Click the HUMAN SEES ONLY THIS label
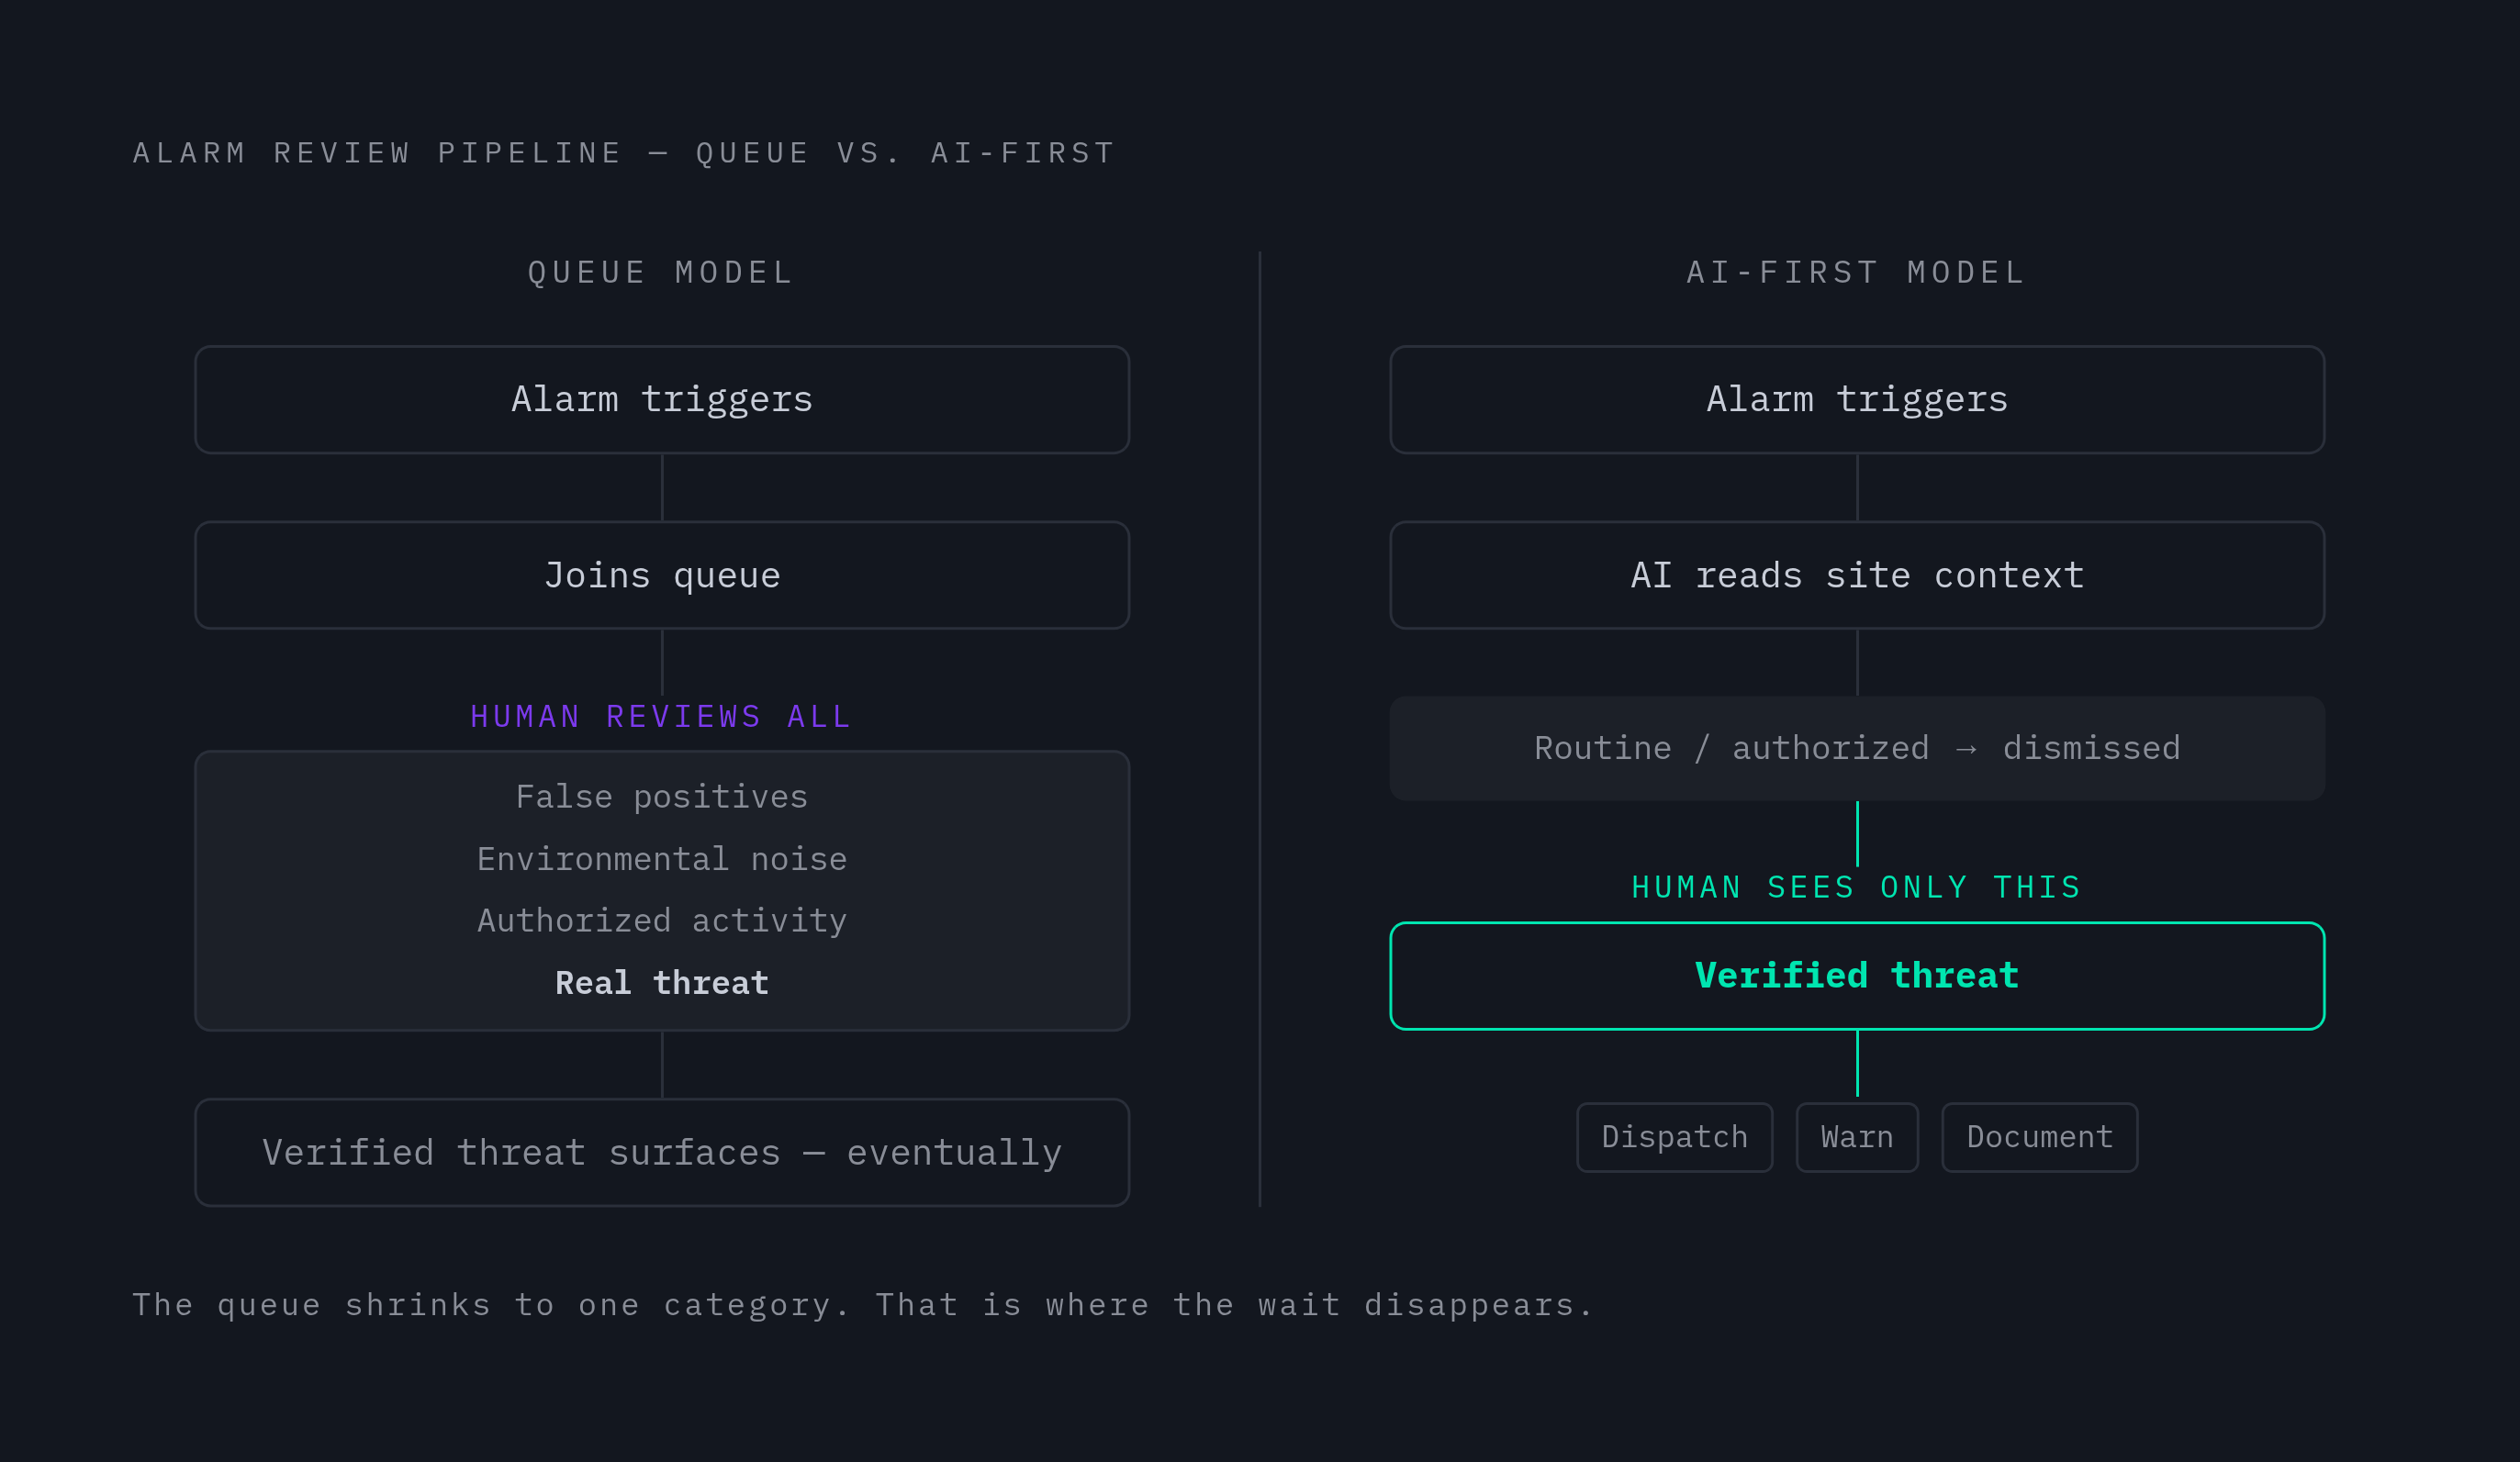 pos(1857,887)
